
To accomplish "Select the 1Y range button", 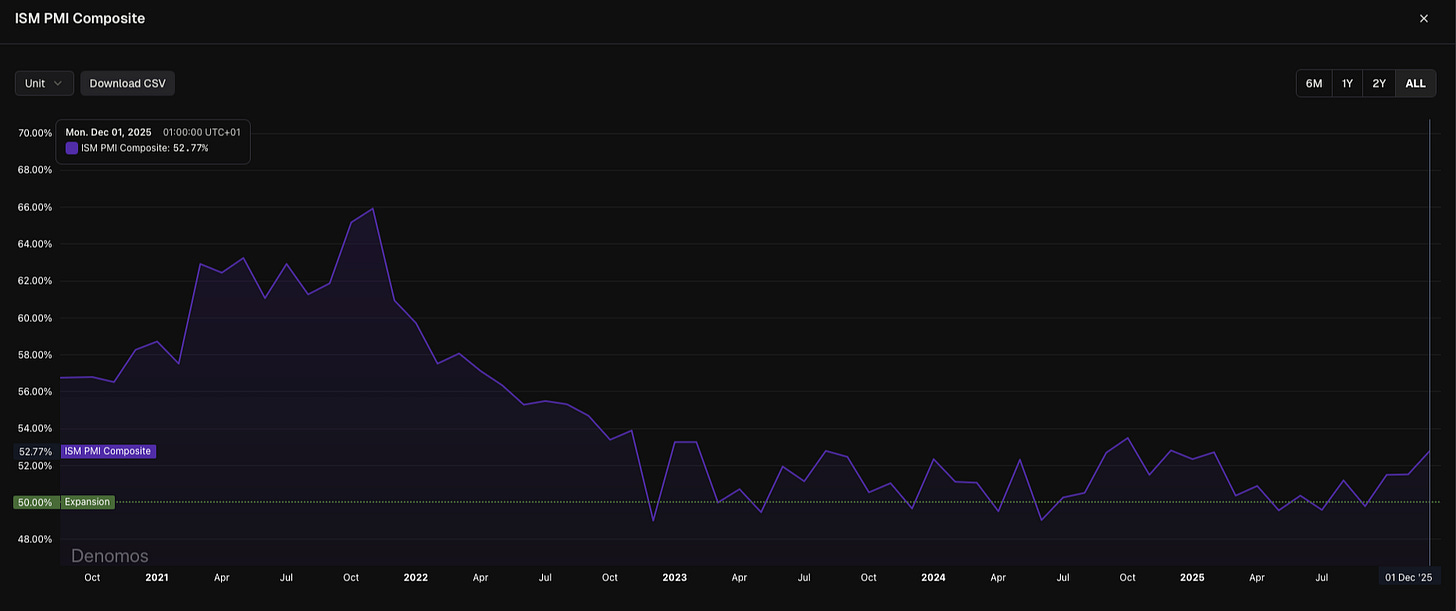I will pos(1346,83).
